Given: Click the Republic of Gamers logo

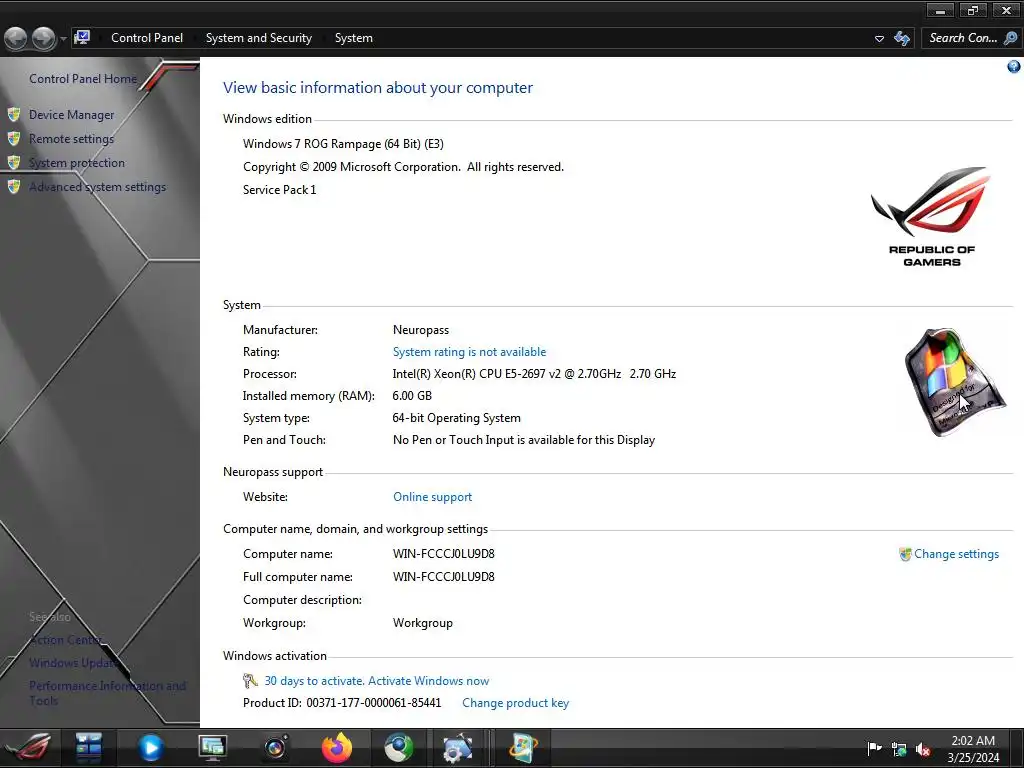Looking at the screenshot, I should tap(932, 216).
